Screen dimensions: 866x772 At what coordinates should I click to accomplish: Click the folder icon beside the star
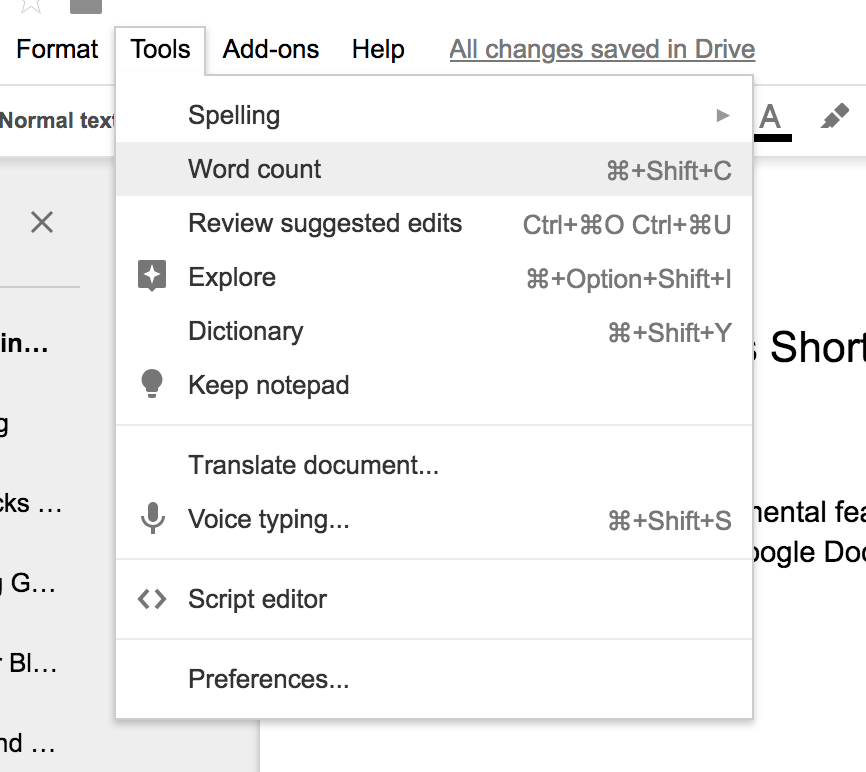[86, 6]
